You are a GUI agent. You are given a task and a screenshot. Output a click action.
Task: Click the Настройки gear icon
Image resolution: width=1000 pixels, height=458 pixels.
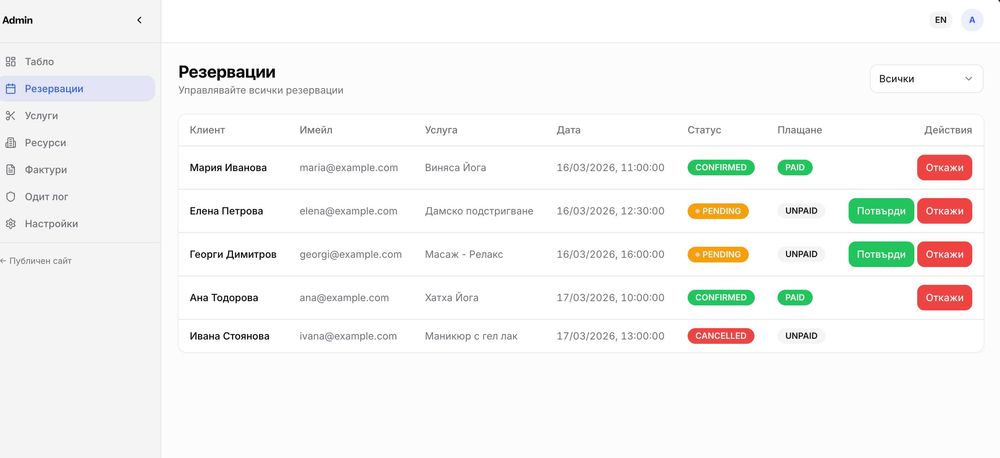[x=10, y=224]
